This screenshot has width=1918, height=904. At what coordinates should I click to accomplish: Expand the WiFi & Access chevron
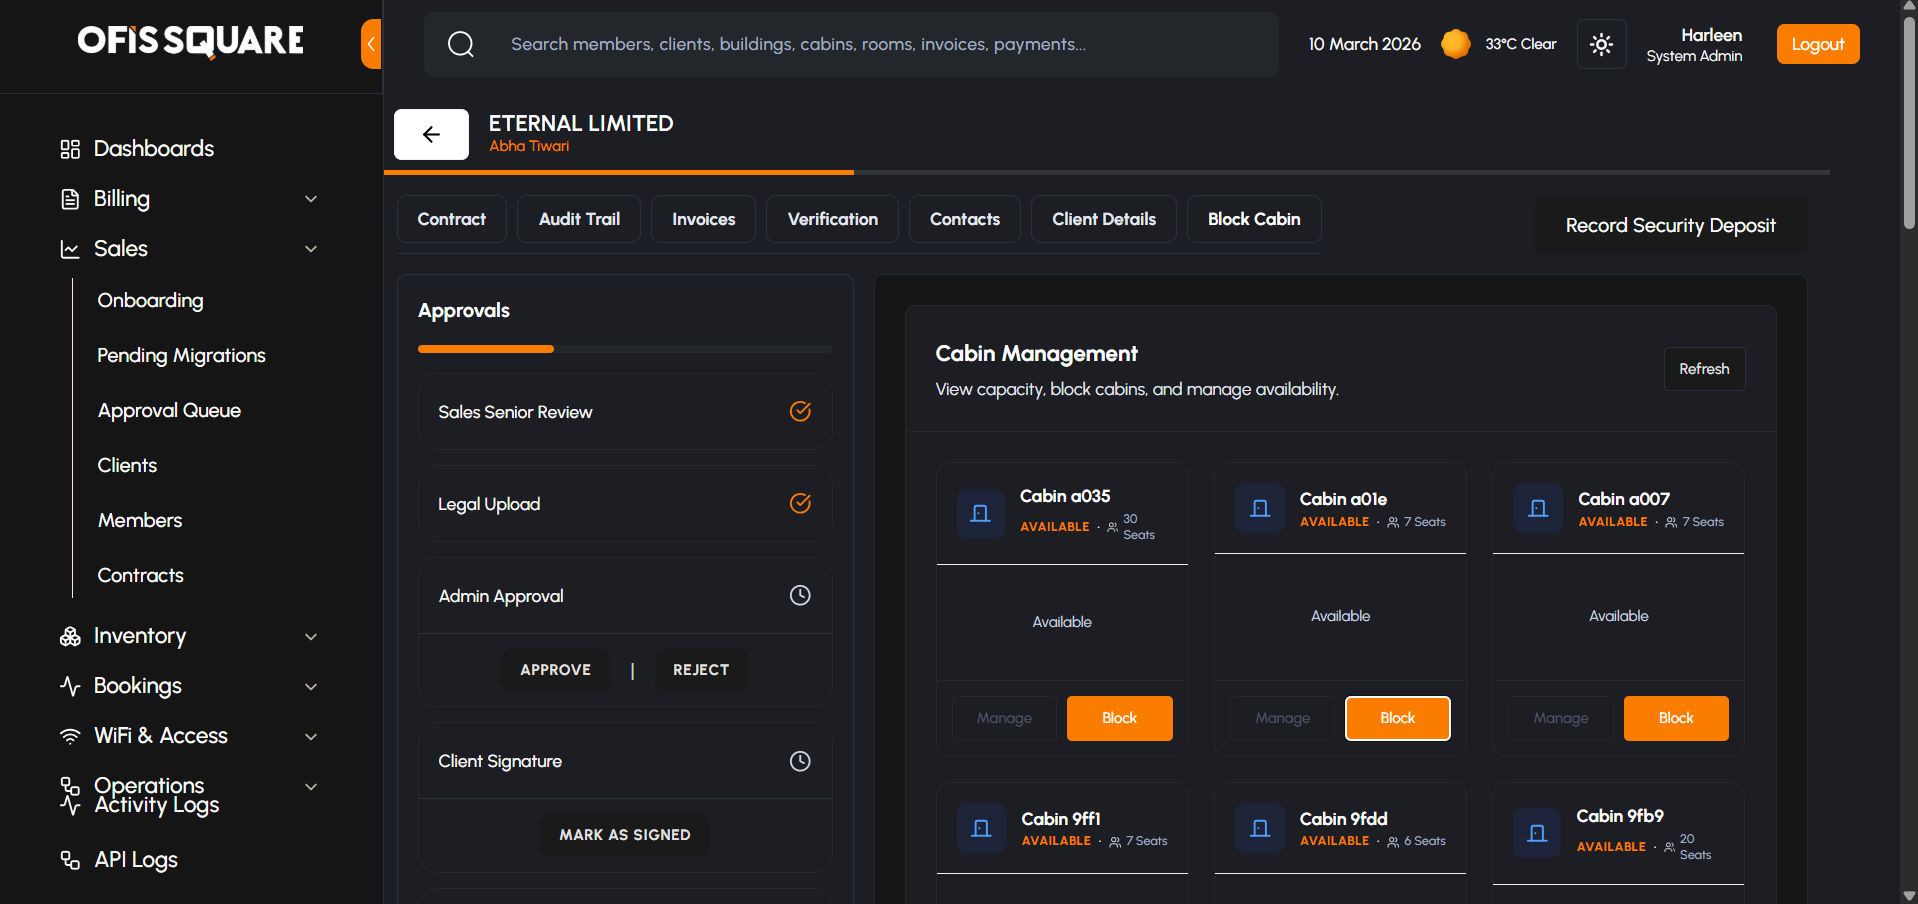click(x=311, y=737)
